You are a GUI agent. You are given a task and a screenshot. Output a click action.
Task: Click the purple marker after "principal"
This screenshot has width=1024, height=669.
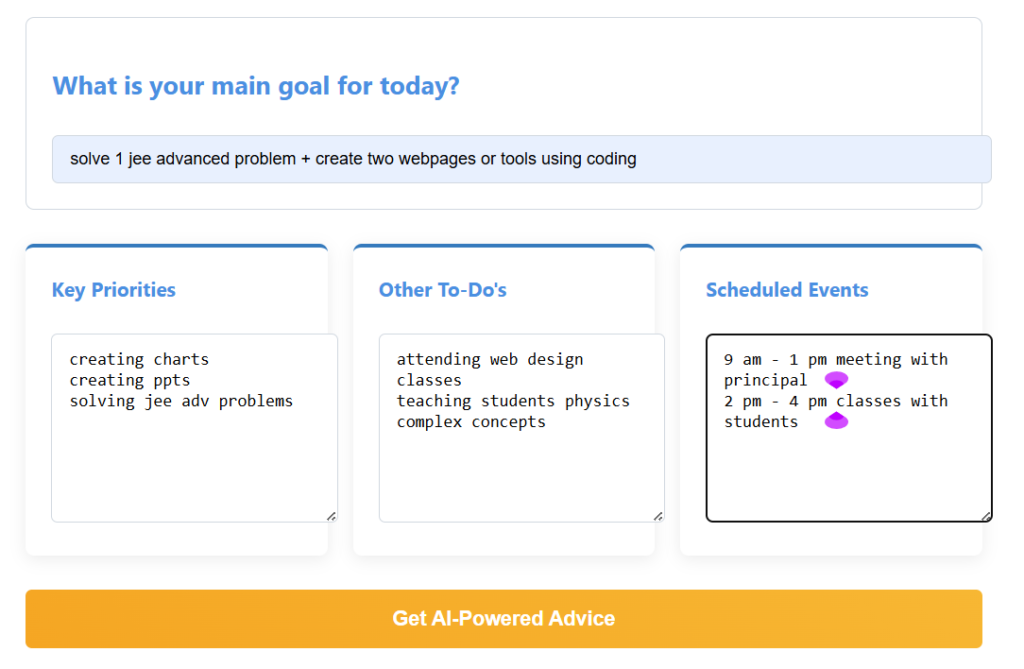coord(836,380)
